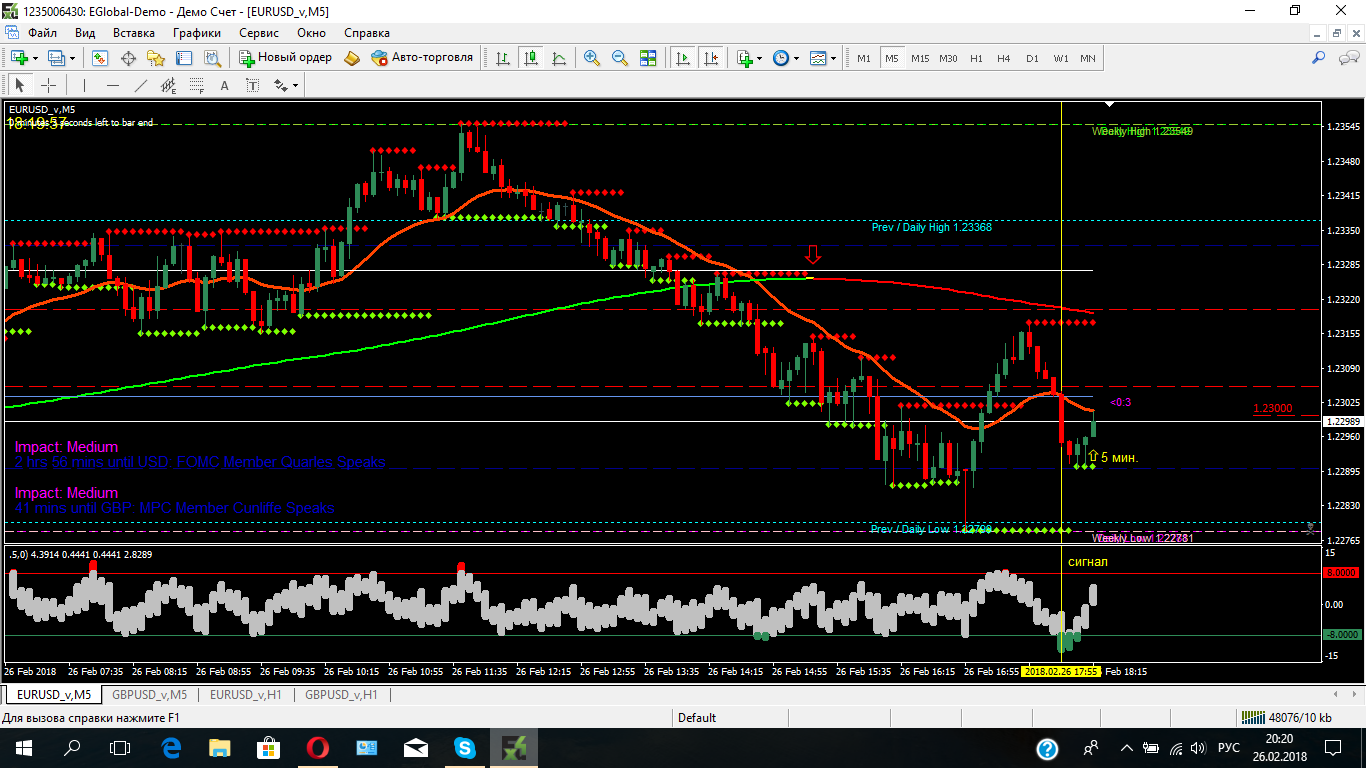The height and width of the screenshot is (768, 1366).
Task: Tile chart windows icon
Action: [648, 58]
